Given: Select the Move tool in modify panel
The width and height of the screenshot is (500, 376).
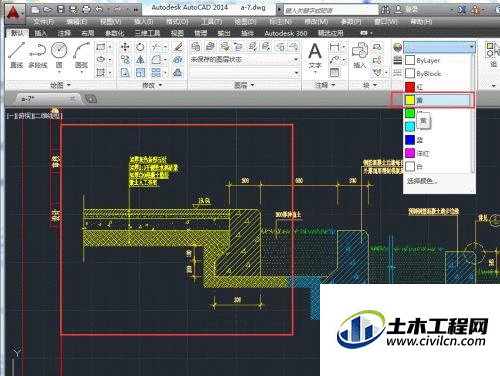Looking at the screenshot, I should (125, 47).
